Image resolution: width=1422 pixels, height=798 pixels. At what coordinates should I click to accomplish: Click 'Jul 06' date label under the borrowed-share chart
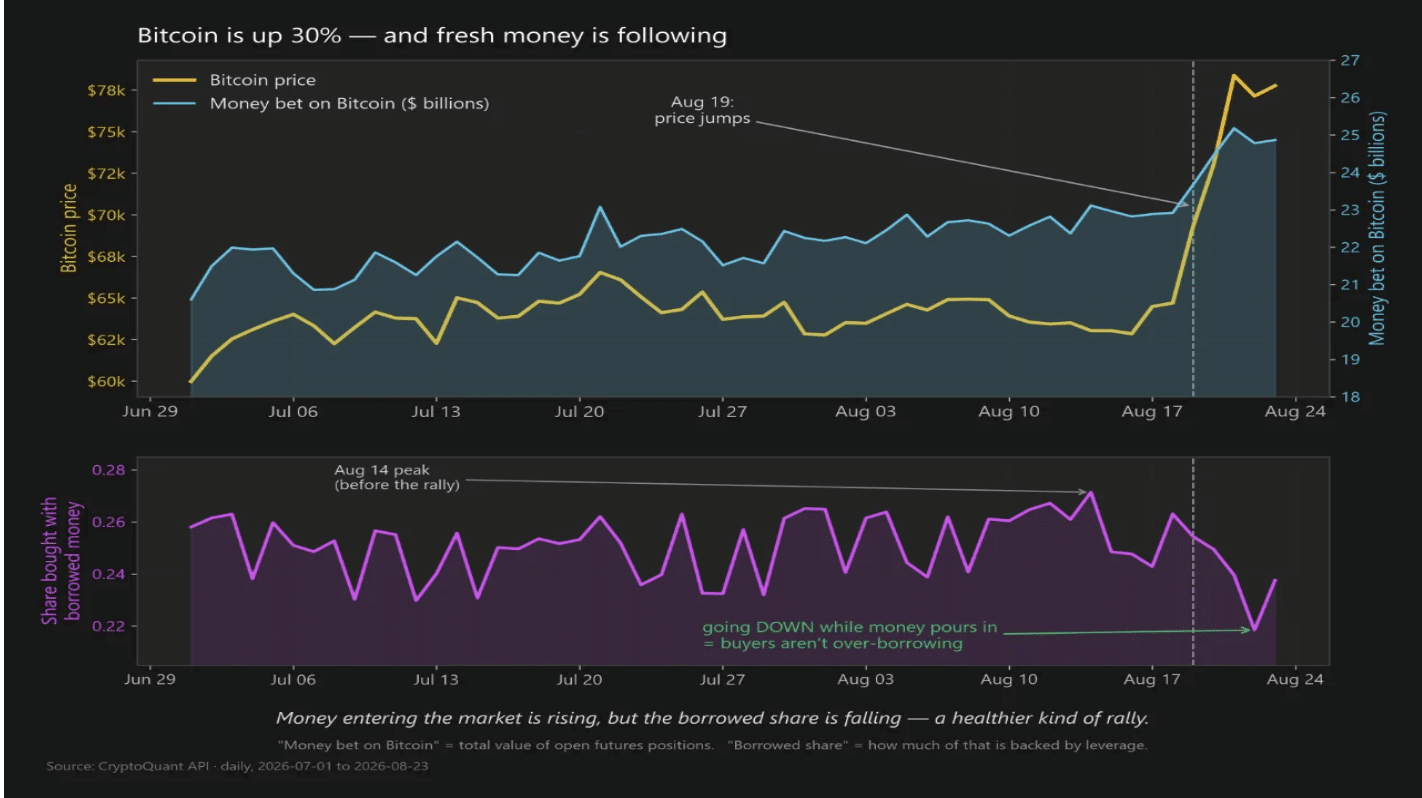click(293, 680)
